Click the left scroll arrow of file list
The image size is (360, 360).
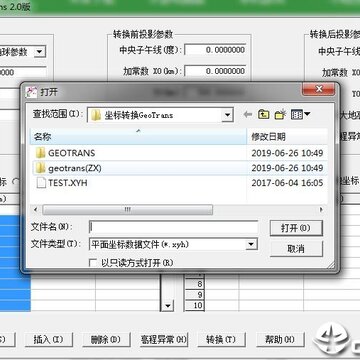coord(36,210)
